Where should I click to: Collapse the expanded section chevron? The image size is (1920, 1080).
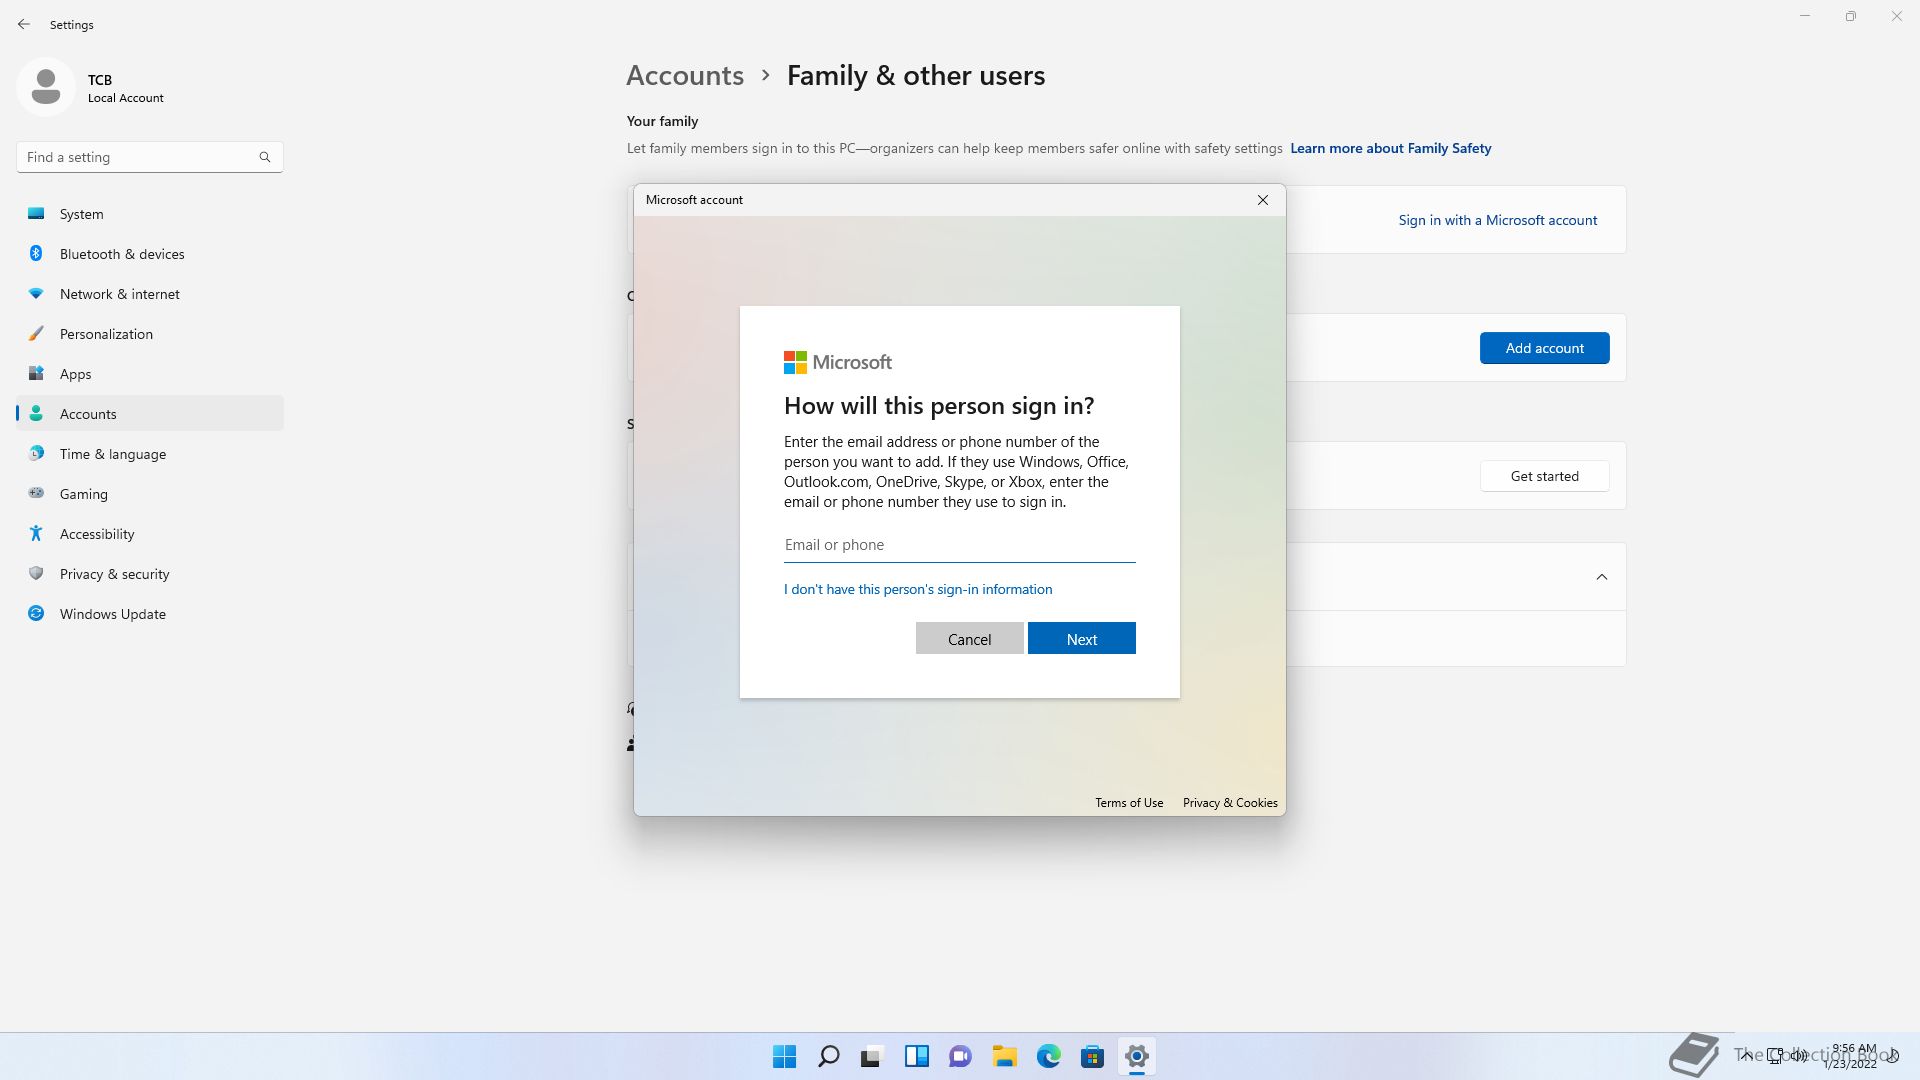coord(1601,577)
